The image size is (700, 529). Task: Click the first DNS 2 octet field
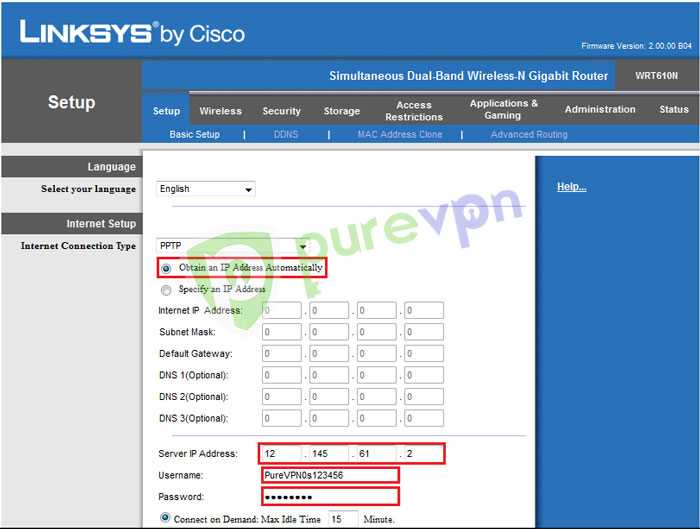282,396
